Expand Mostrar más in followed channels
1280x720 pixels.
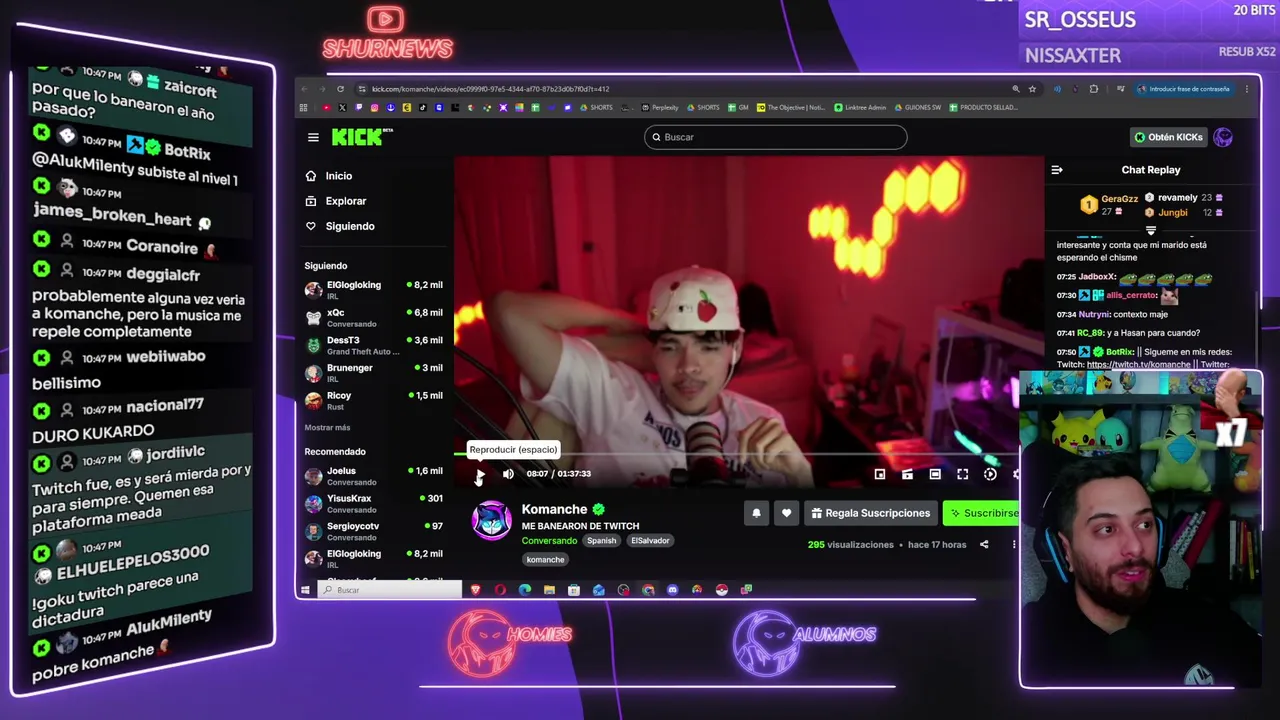[327, 428]
